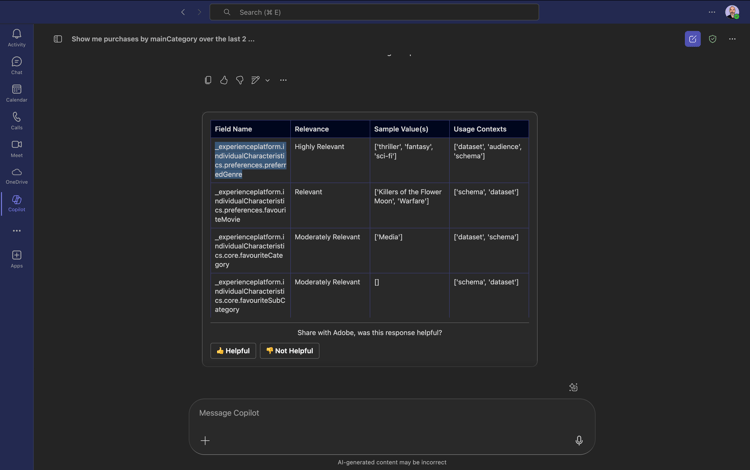The height and width of the screenshot is (470, 750).
Task: Start a new Copilot chat
Action: (693, 39)
